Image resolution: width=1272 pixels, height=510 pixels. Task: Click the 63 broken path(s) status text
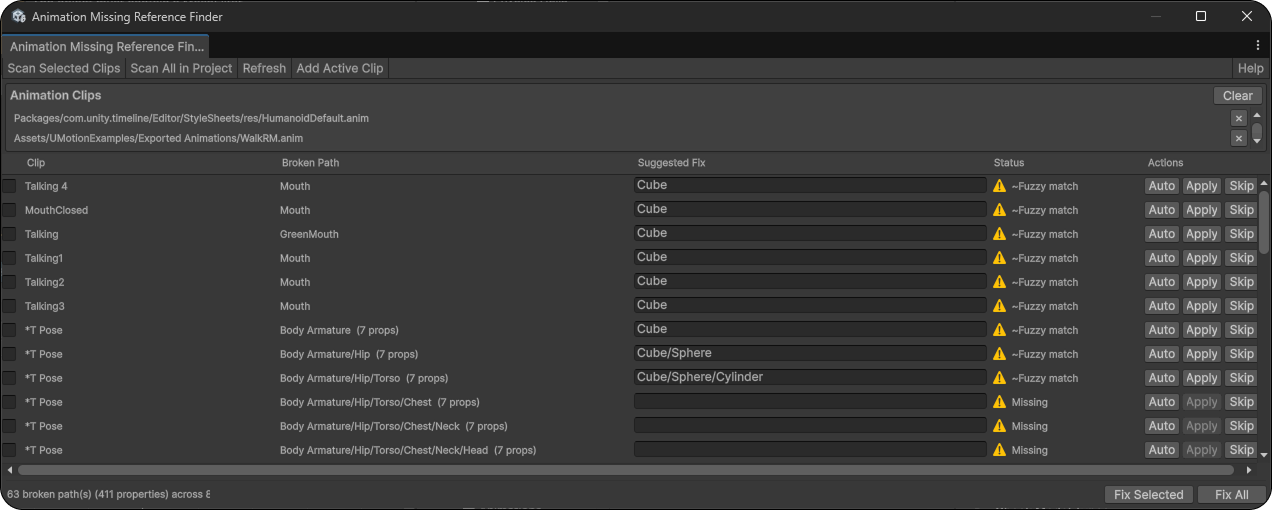[108, 494]
